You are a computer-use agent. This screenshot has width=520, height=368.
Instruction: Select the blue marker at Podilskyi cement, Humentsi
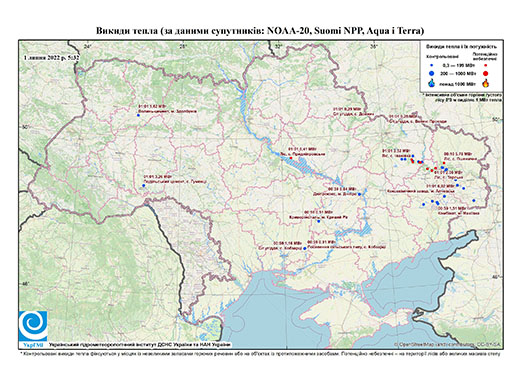[x=144, y=185]
